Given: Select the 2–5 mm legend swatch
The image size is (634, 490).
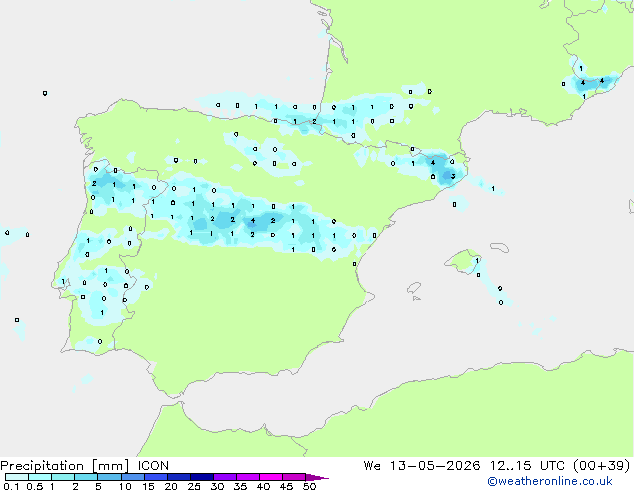Looking at the screenshot, I should (86, 477).
